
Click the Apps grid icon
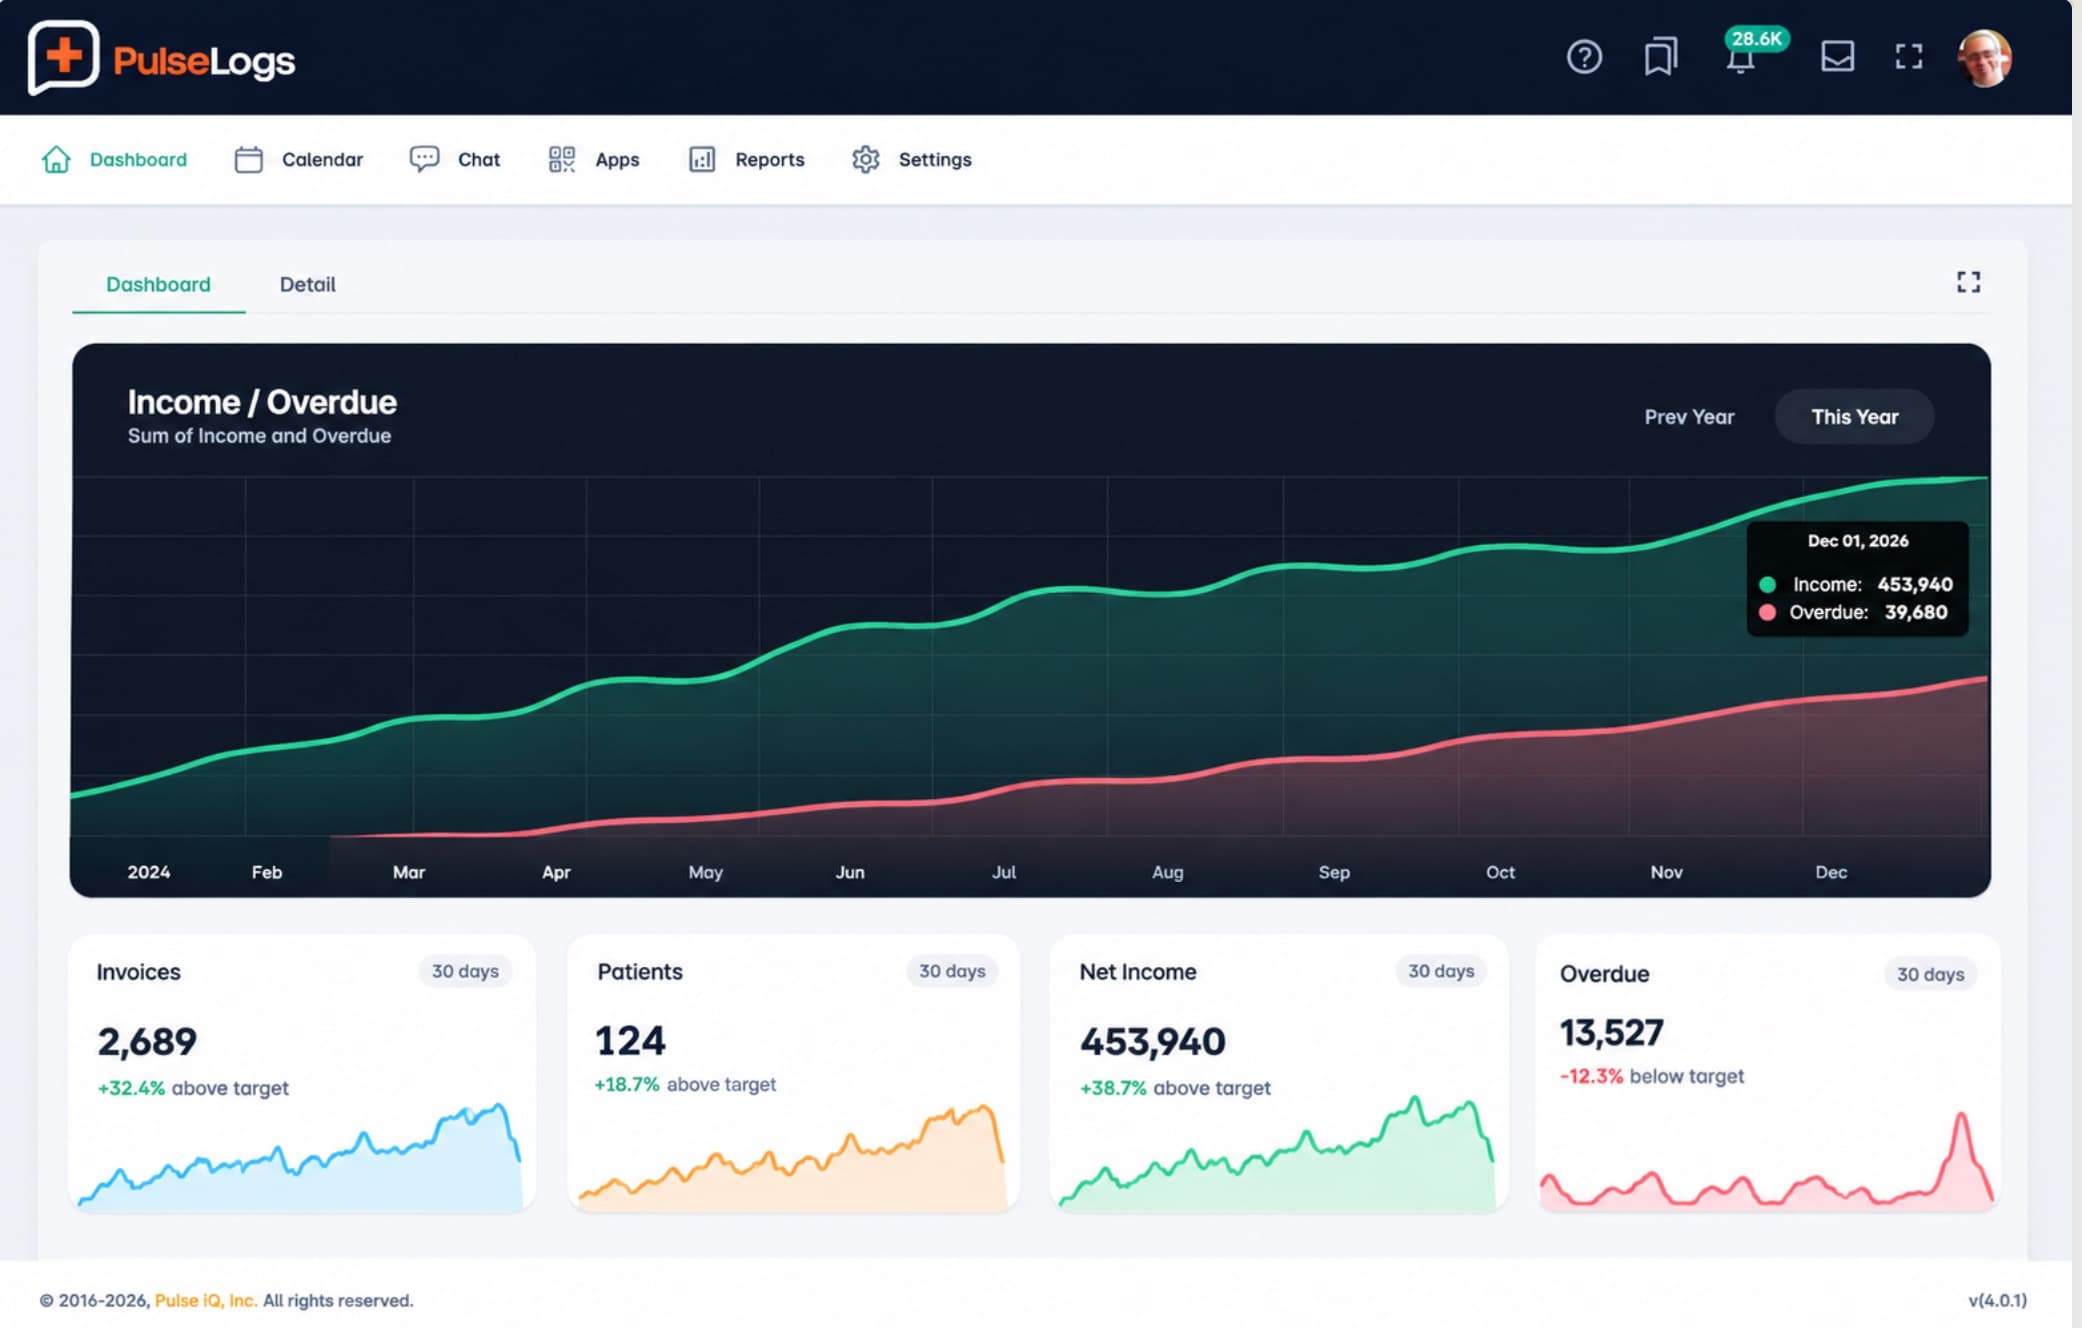coord(562,159)
